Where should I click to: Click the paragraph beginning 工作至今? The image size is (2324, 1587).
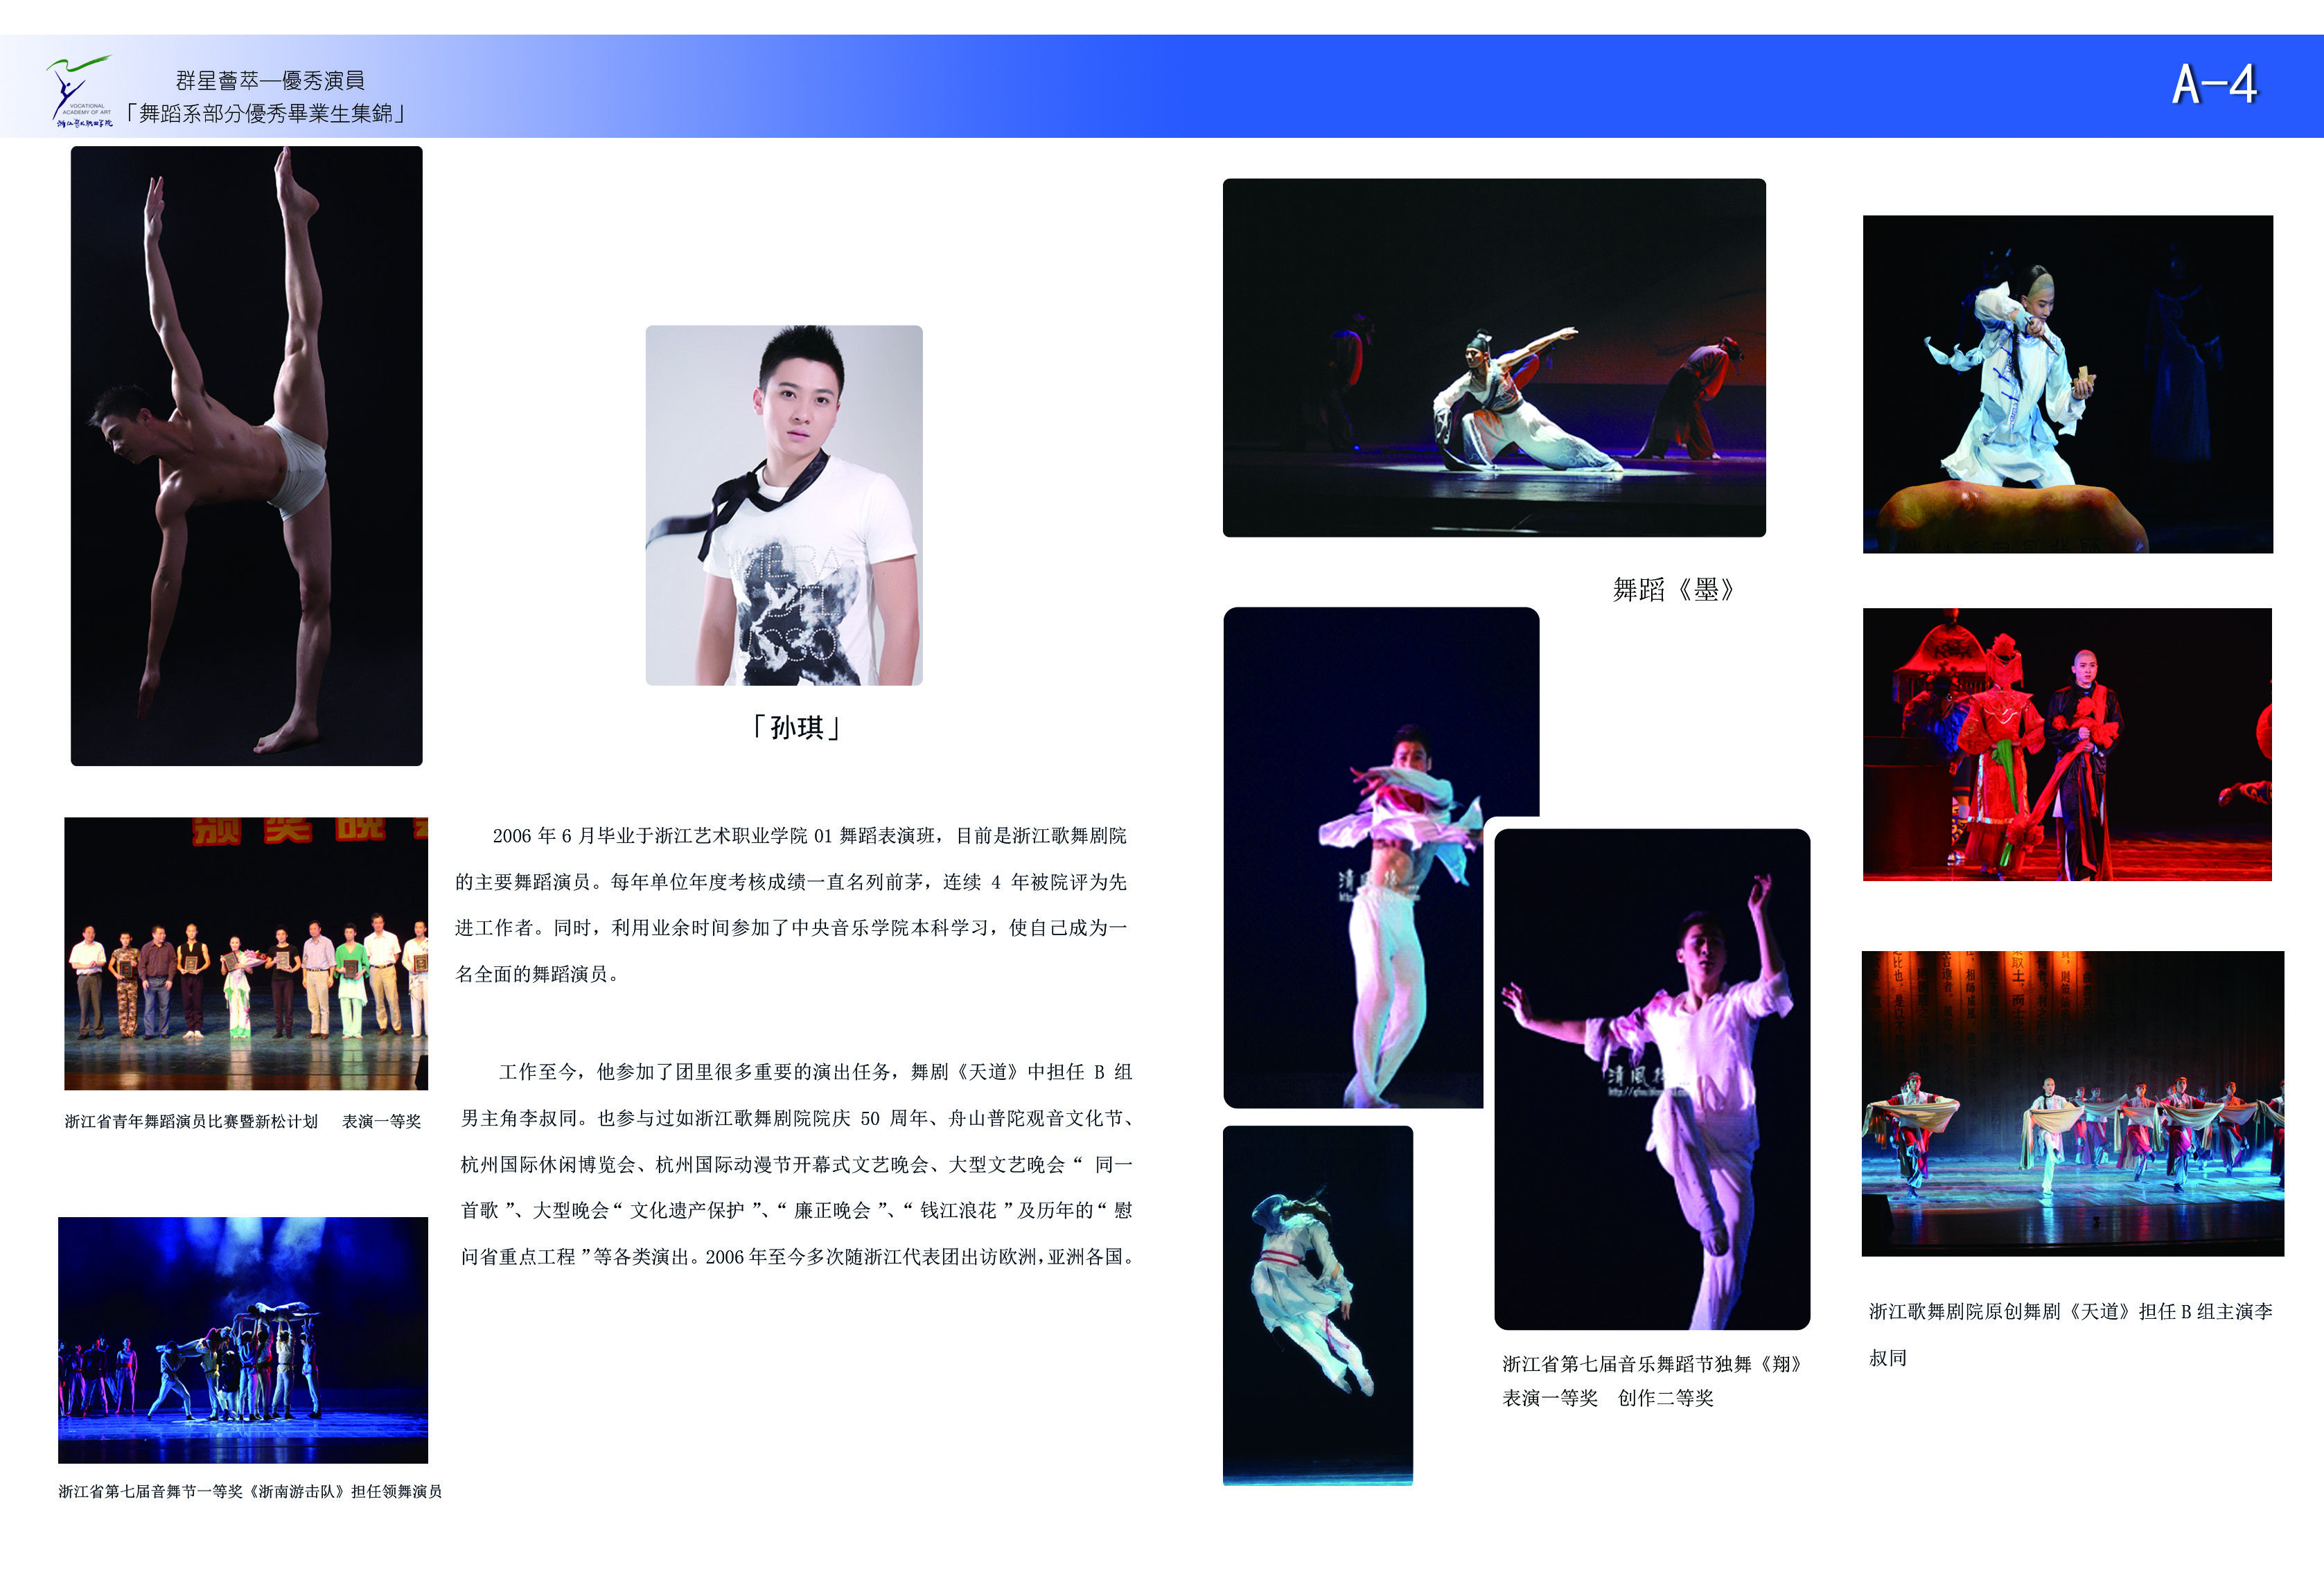797,1164
